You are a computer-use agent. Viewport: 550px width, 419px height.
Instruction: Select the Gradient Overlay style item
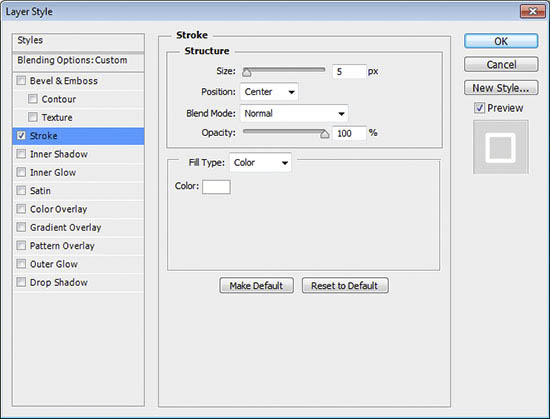click(x=78, y=227)
